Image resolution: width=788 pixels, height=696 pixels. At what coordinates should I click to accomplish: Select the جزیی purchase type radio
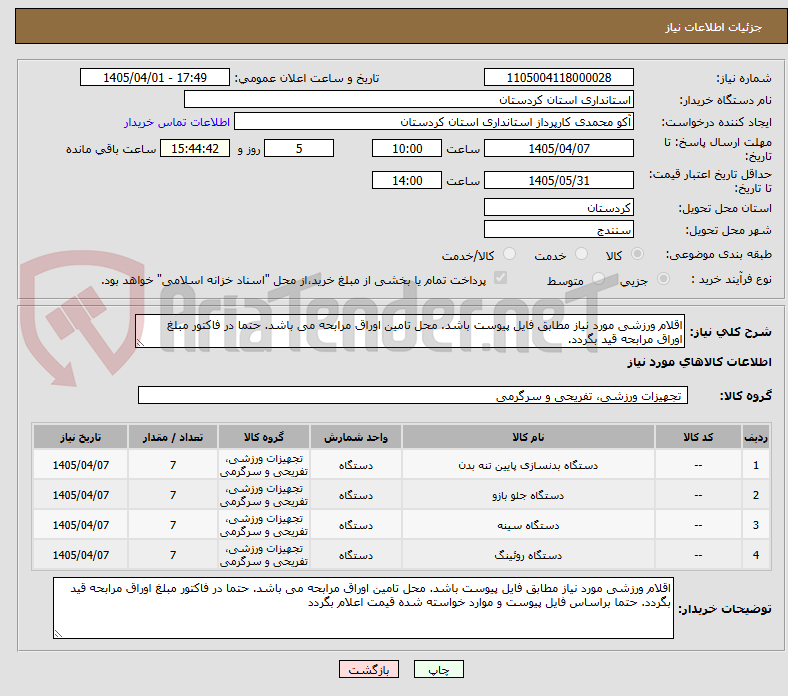[x=663, y=279]
